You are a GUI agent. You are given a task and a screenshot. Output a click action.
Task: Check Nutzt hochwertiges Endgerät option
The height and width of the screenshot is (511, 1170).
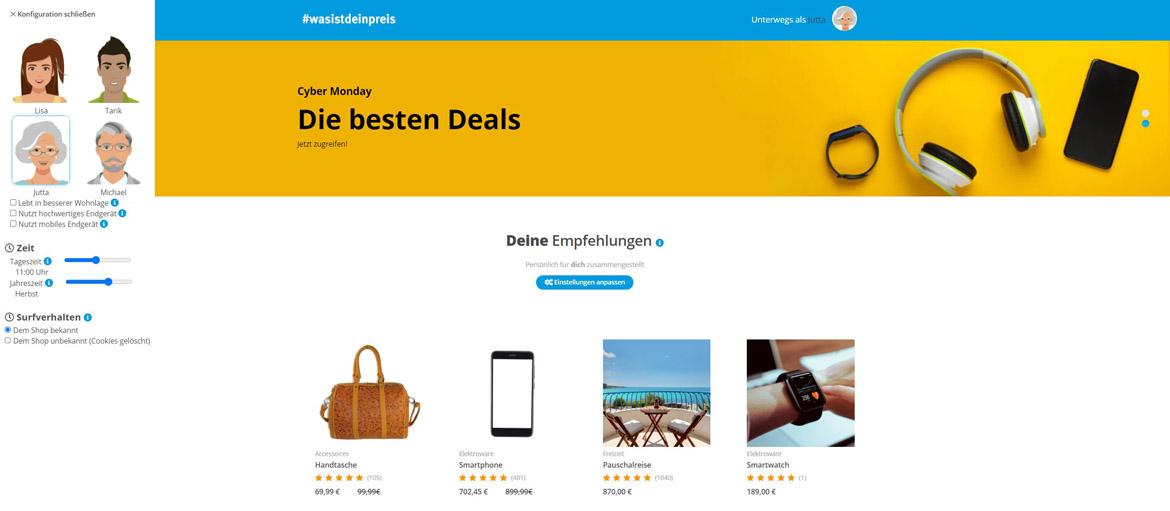click(x=13, y=213)
